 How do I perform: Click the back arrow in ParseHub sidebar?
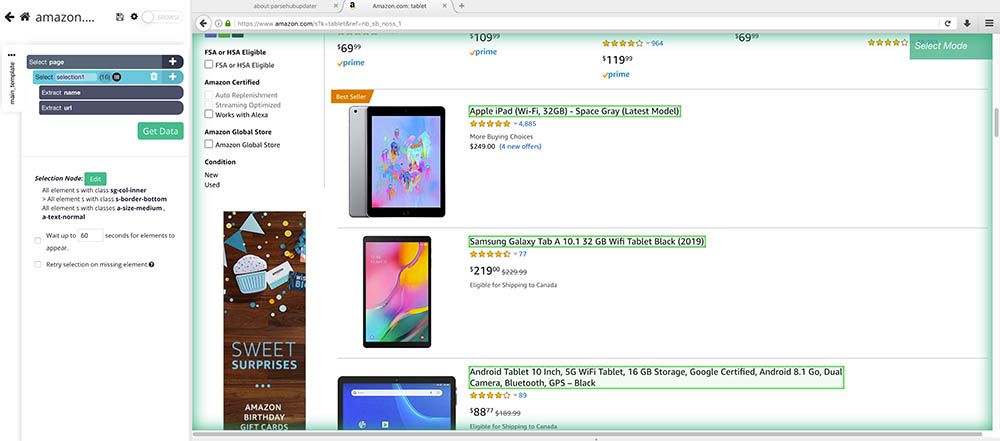click(x=9, y=17)
